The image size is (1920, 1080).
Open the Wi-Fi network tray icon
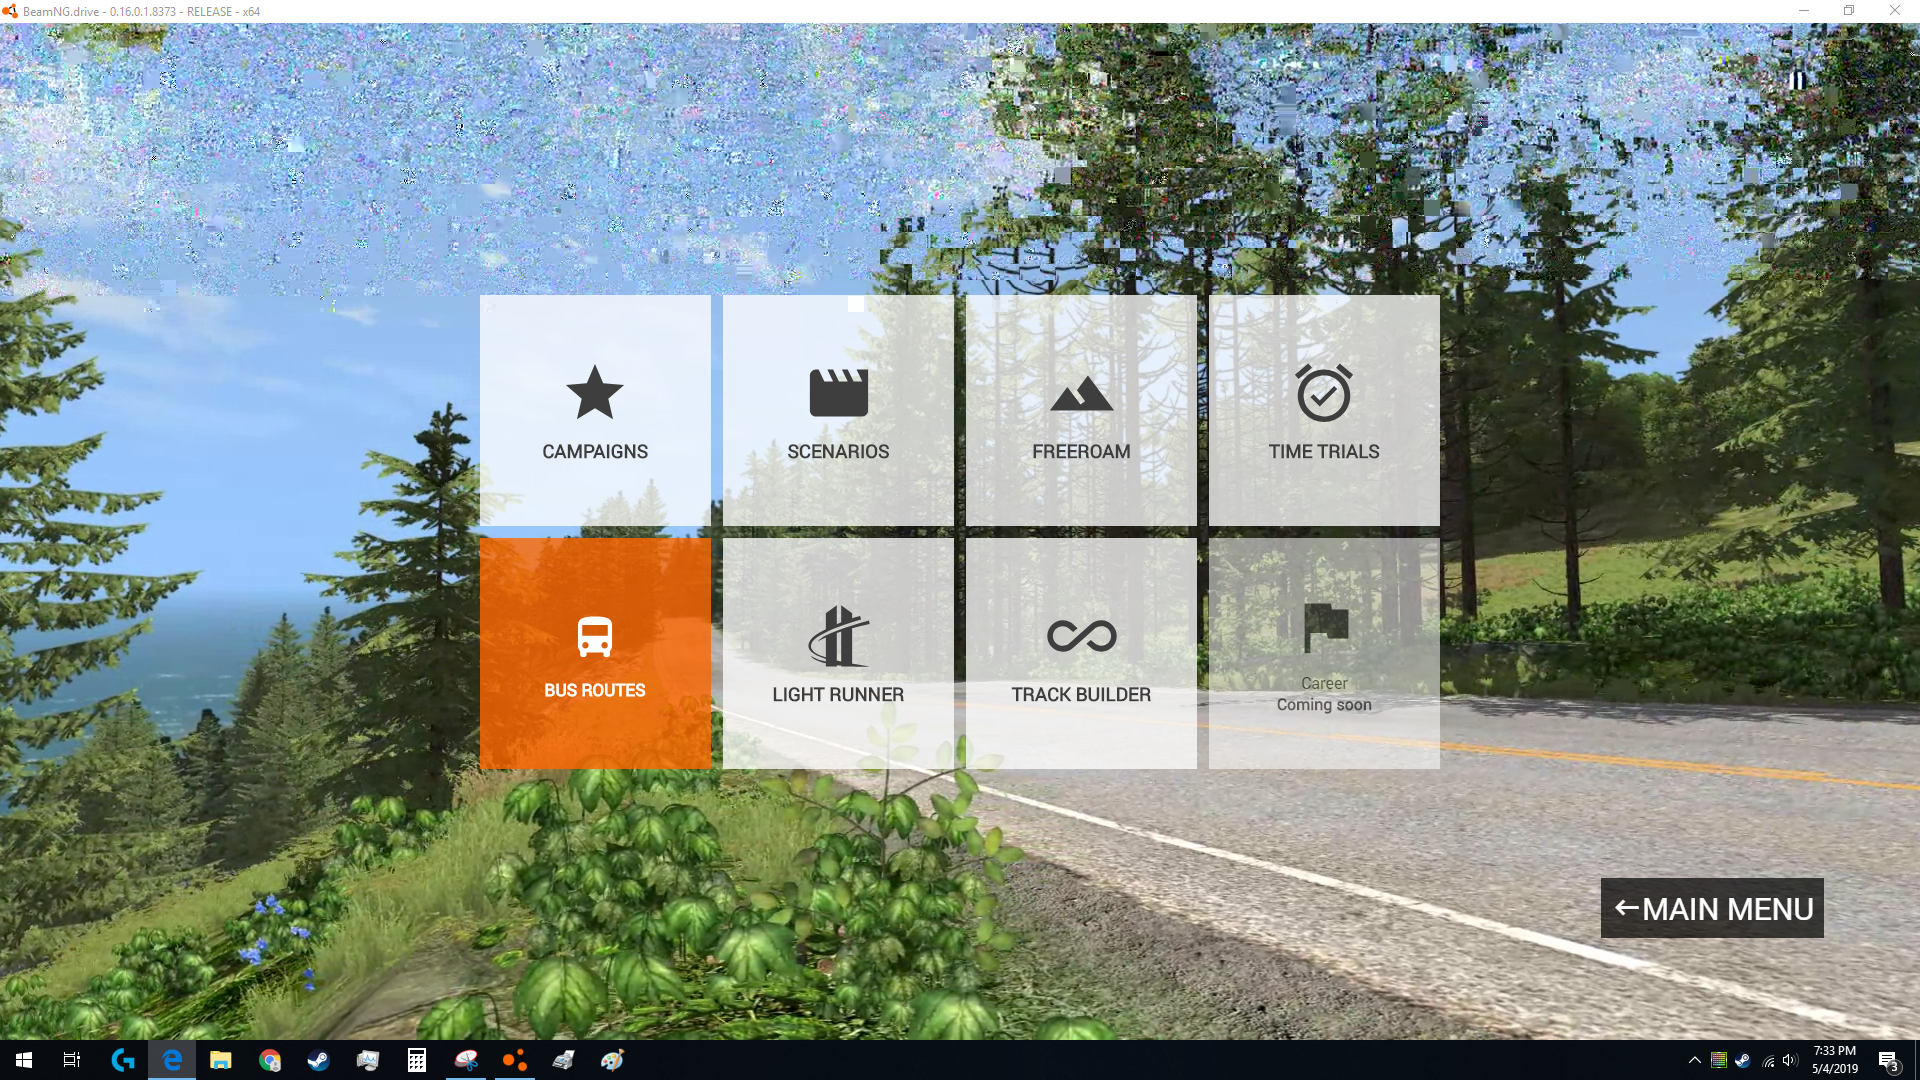(1768, 1060)
